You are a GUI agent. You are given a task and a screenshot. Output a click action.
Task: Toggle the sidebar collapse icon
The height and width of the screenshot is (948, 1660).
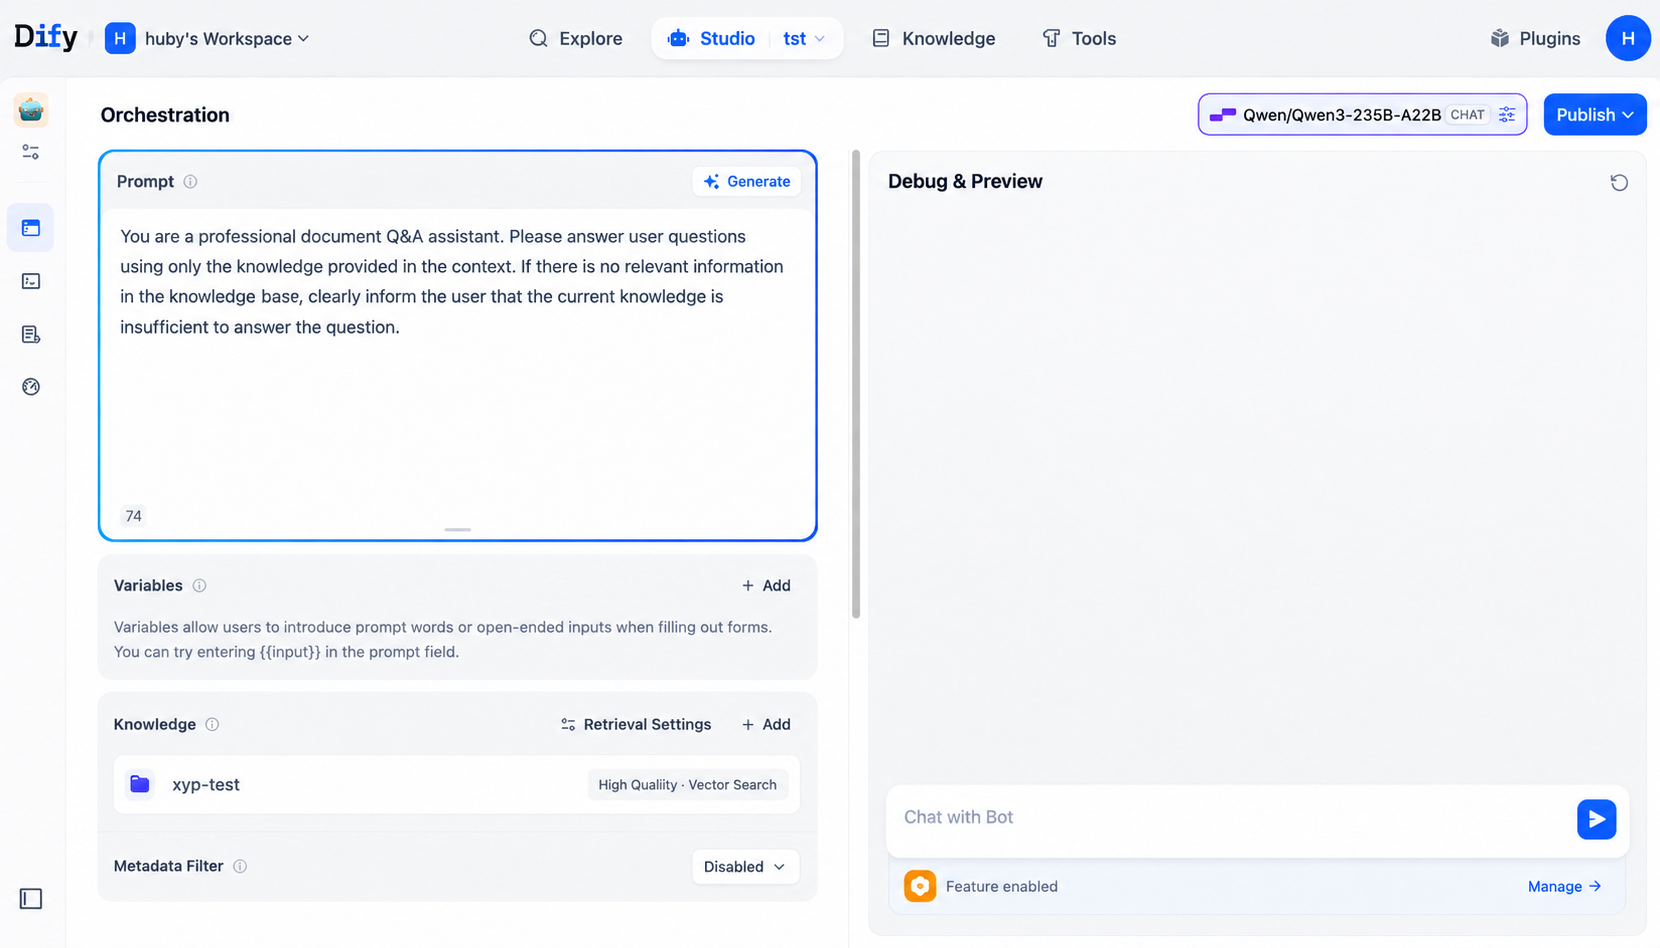pyautogui.click(x=31, y=899)
